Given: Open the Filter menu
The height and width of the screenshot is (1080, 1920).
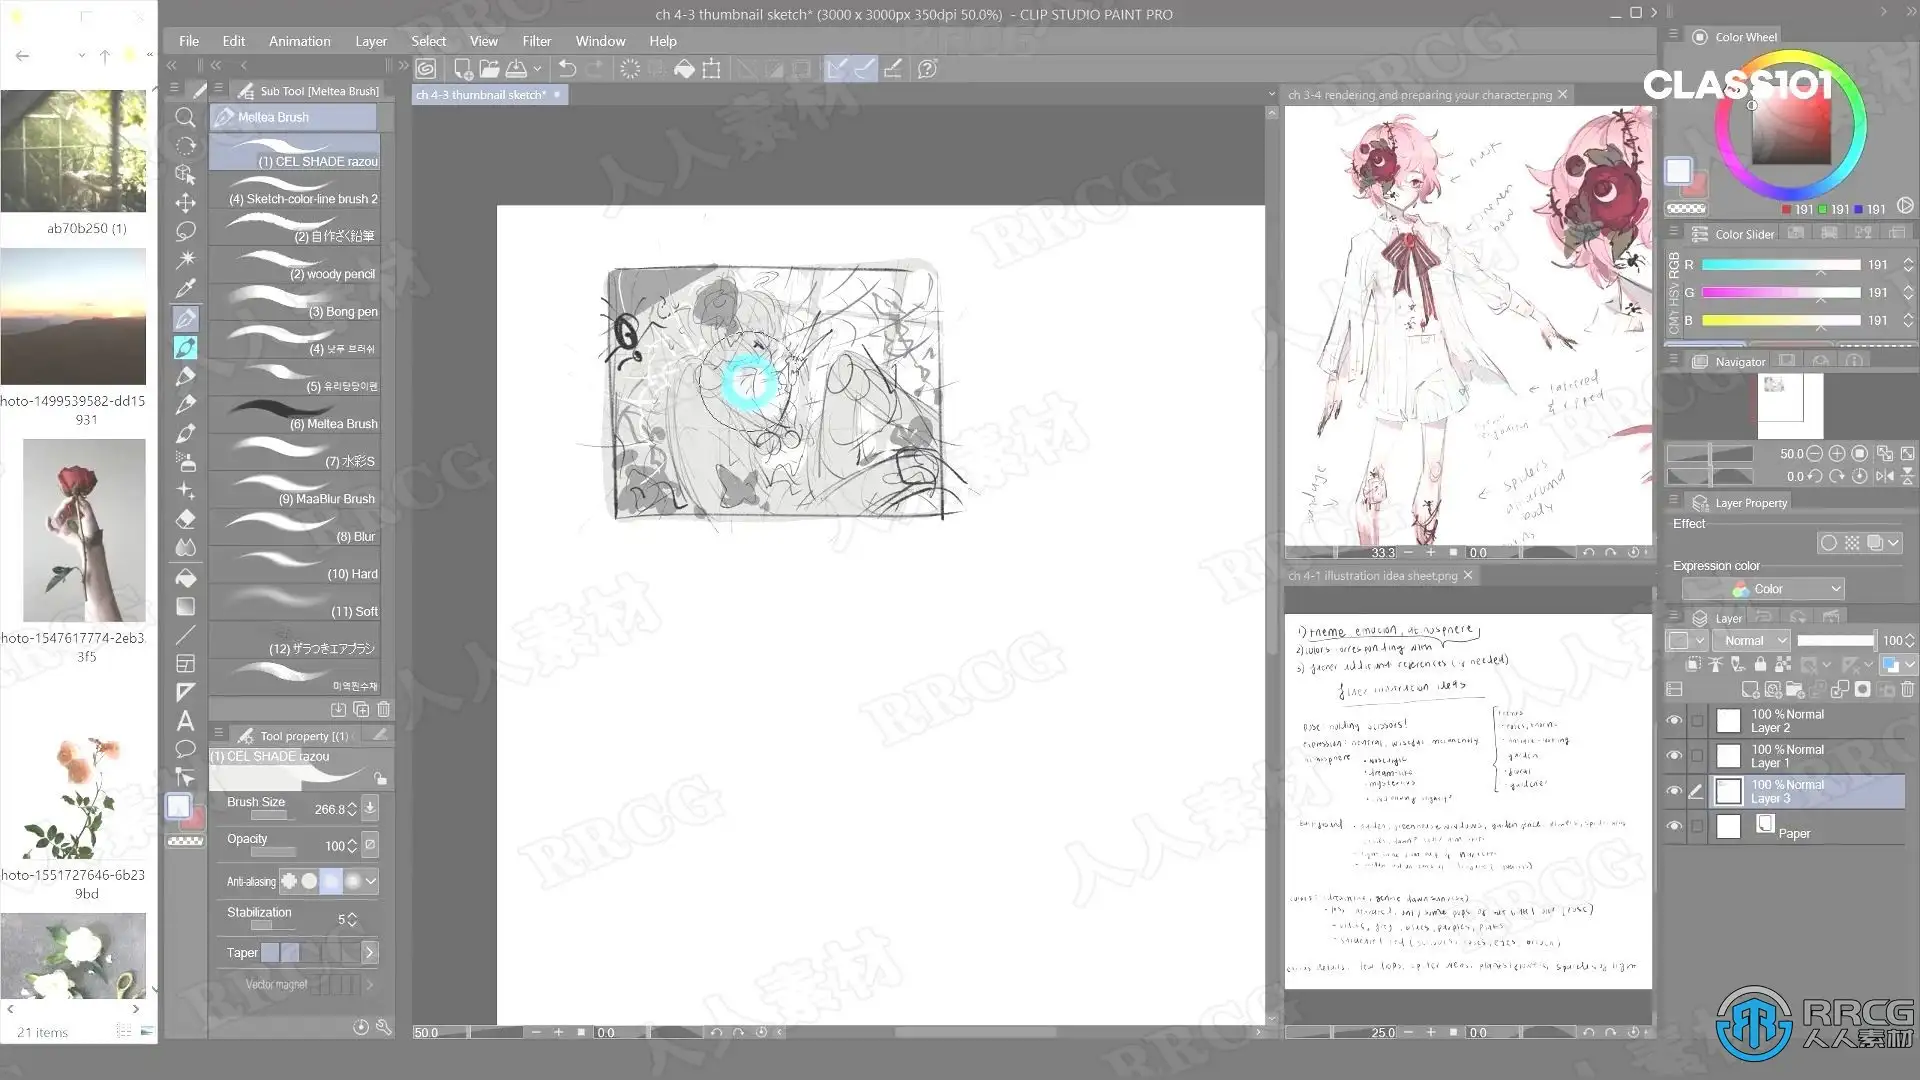Looking at the screenshot, I should pos(537,41).
